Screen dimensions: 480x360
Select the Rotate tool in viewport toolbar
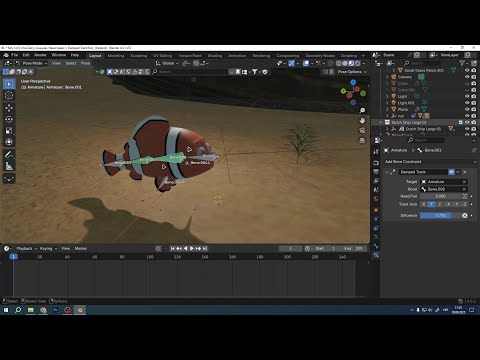(9, 119)
